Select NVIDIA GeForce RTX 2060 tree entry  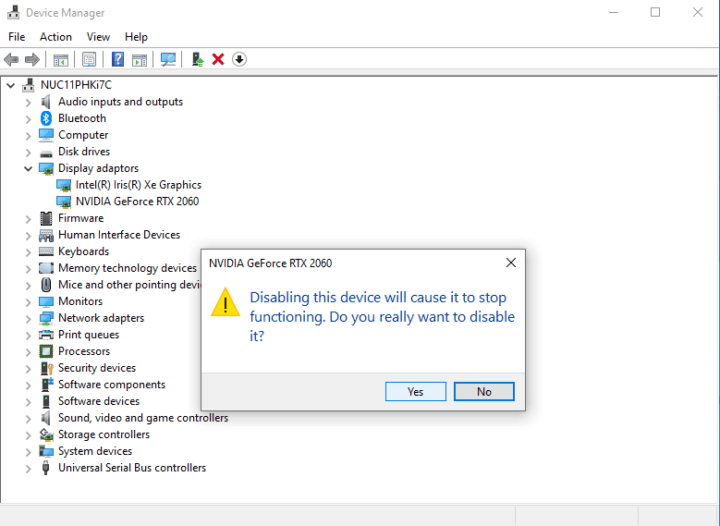[137, 201]
